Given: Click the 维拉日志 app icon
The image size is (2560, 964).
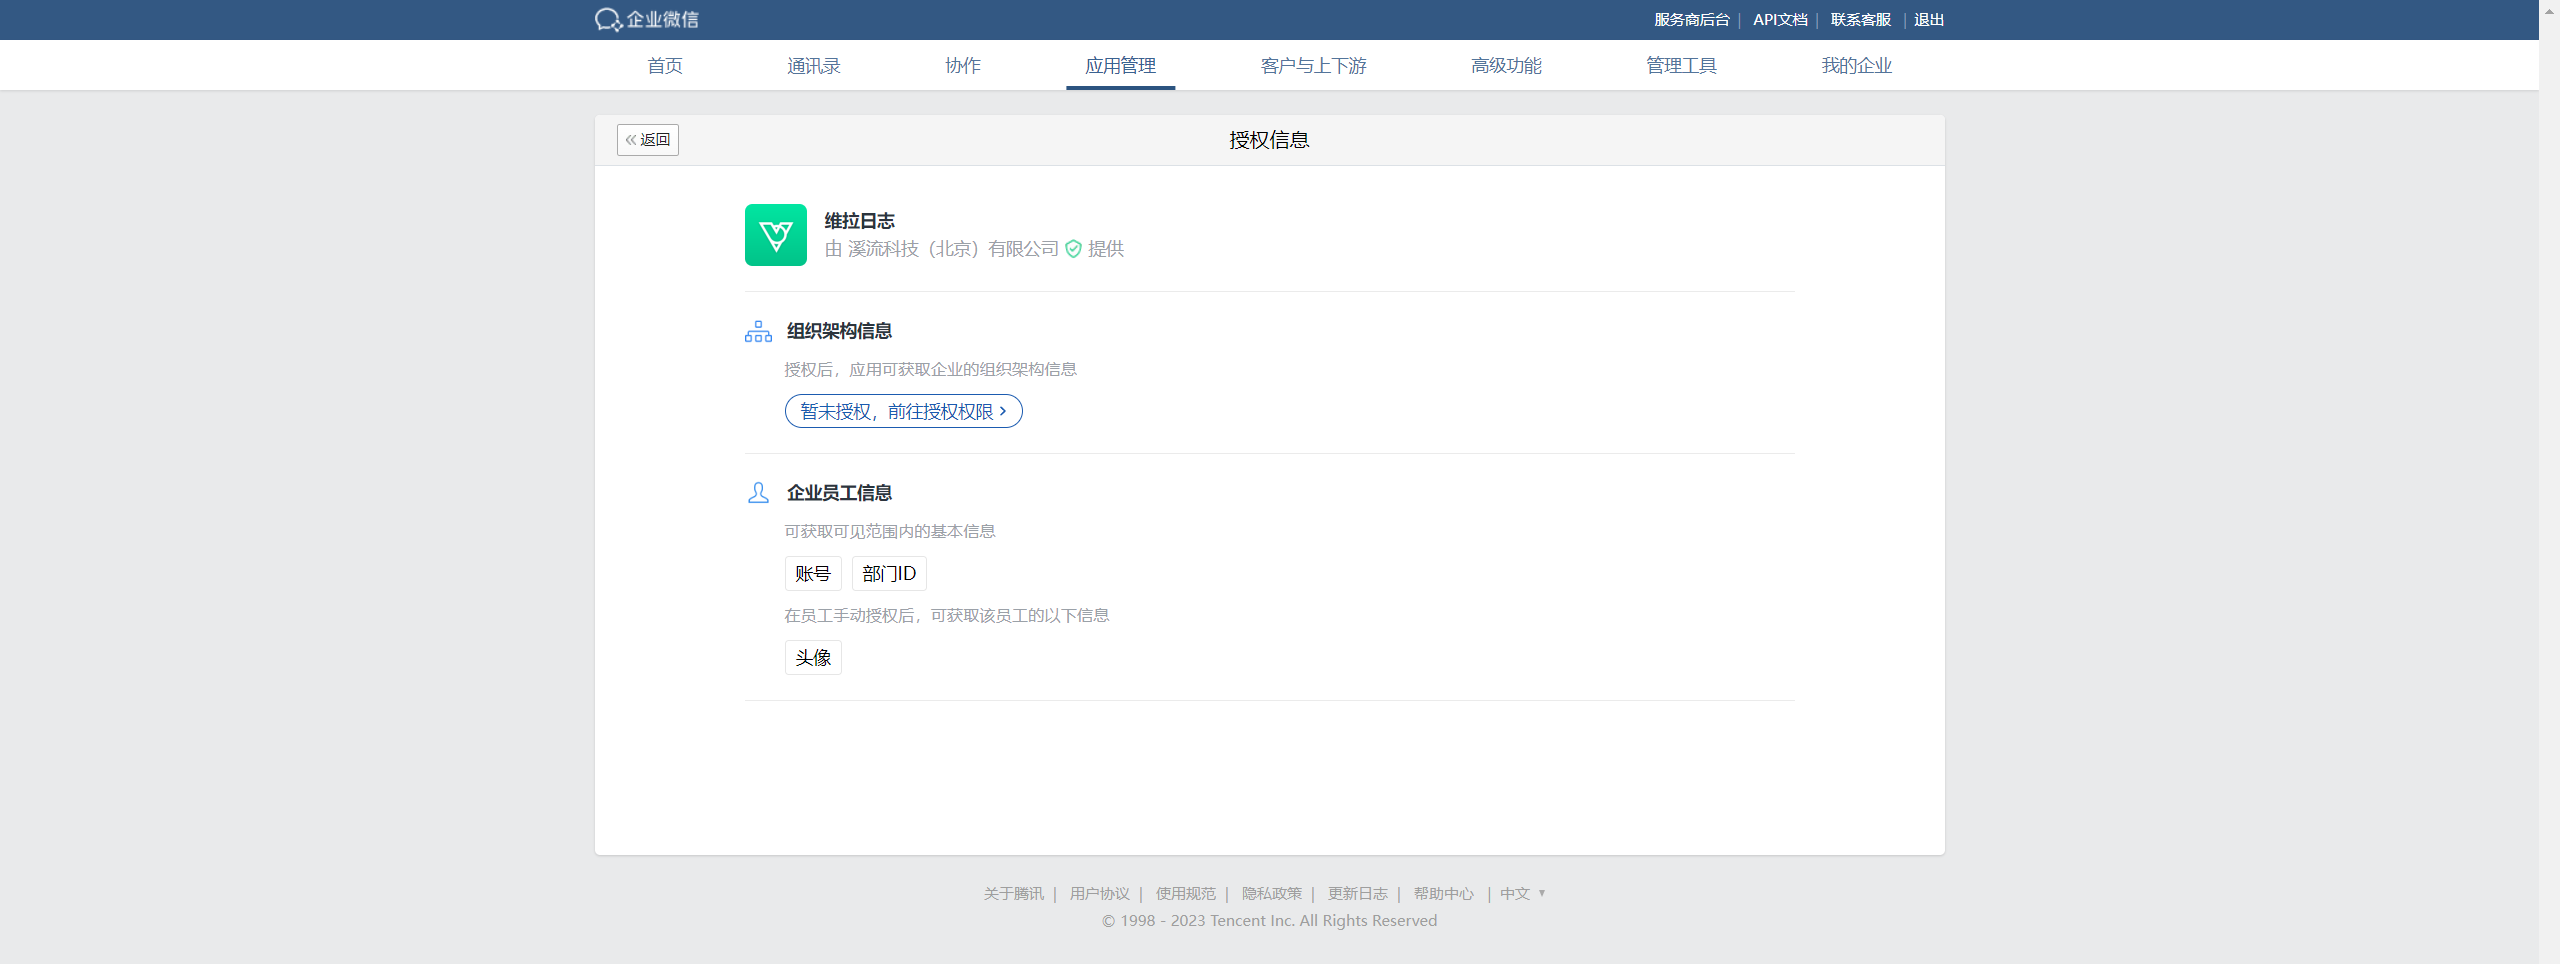Looking at the screenshot, I should [x=775, y=235].
